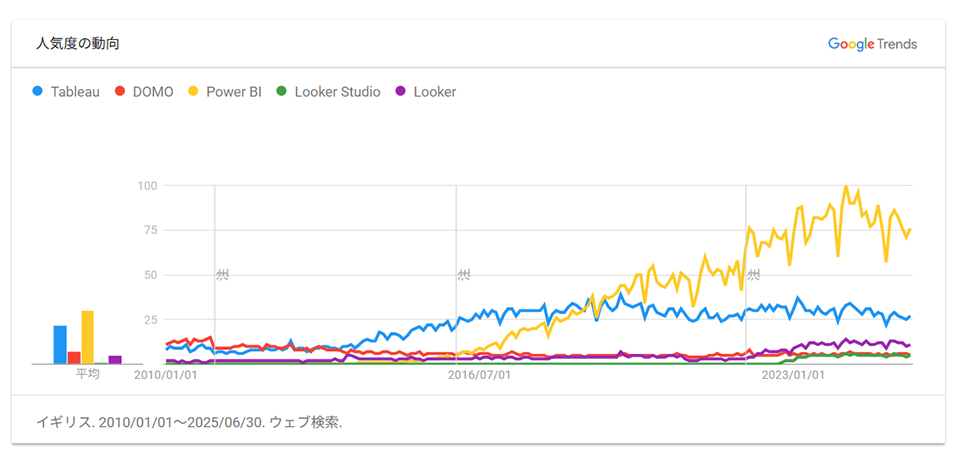The width and height of the screenshot is (960, 463).
Task: Click the 2023/01/01 axis date label
Action: tap(793, 376)
